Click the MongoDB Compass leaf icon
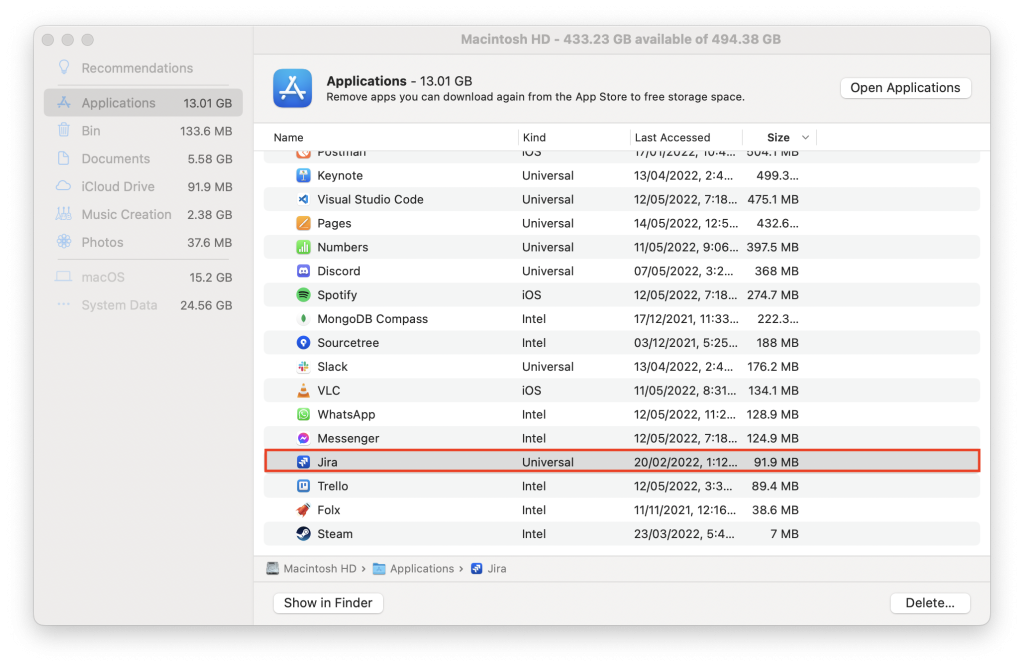 pyautogui.click(x=303, y=319)
